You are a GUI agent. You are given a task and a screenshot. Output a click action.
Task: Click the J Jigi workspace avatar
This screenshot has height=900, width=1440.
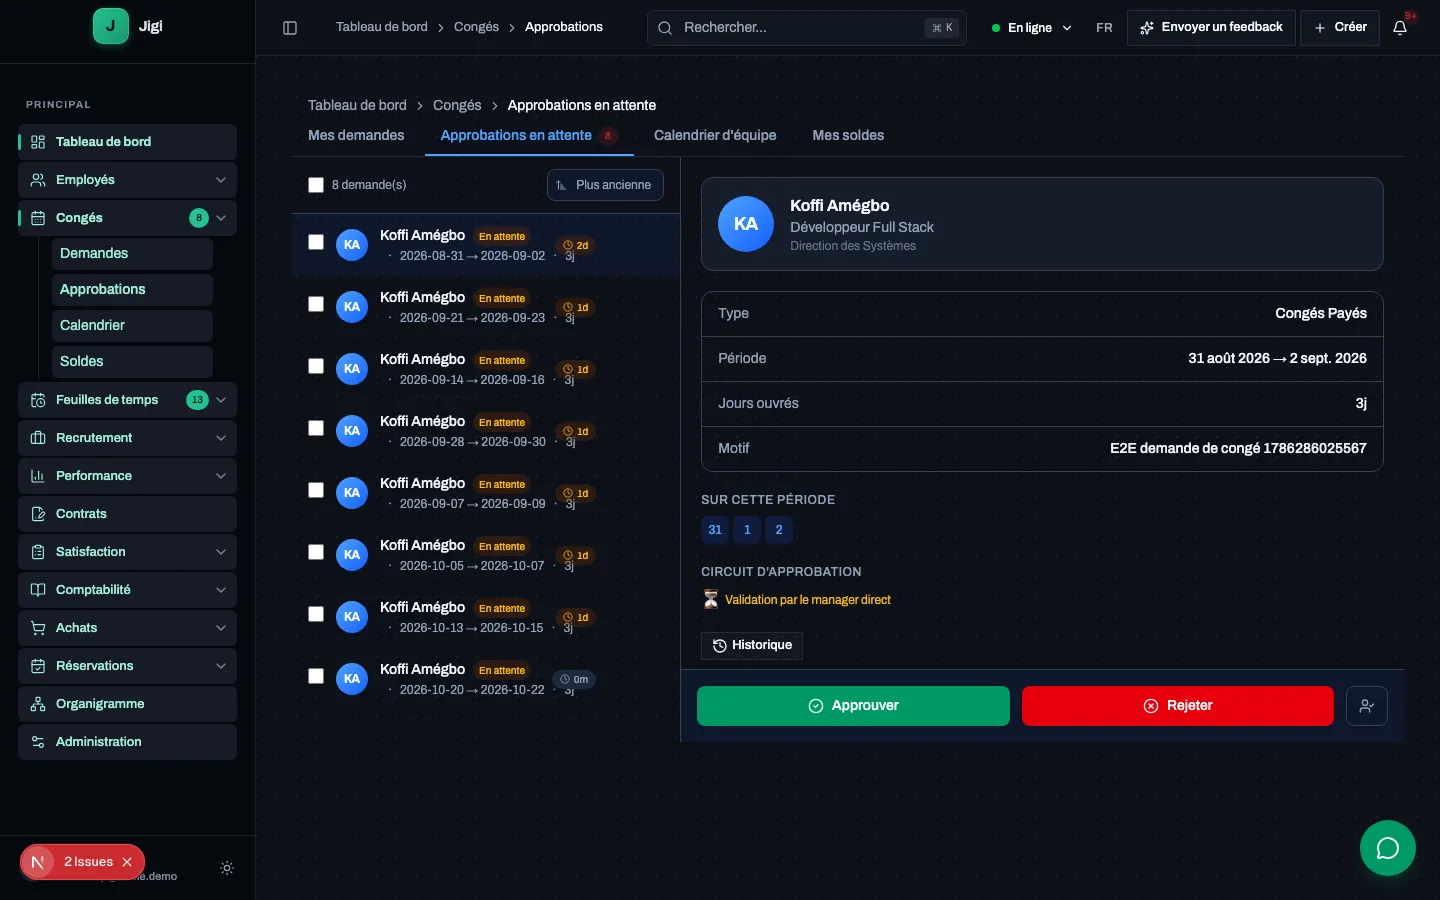(x=110, y=26)
